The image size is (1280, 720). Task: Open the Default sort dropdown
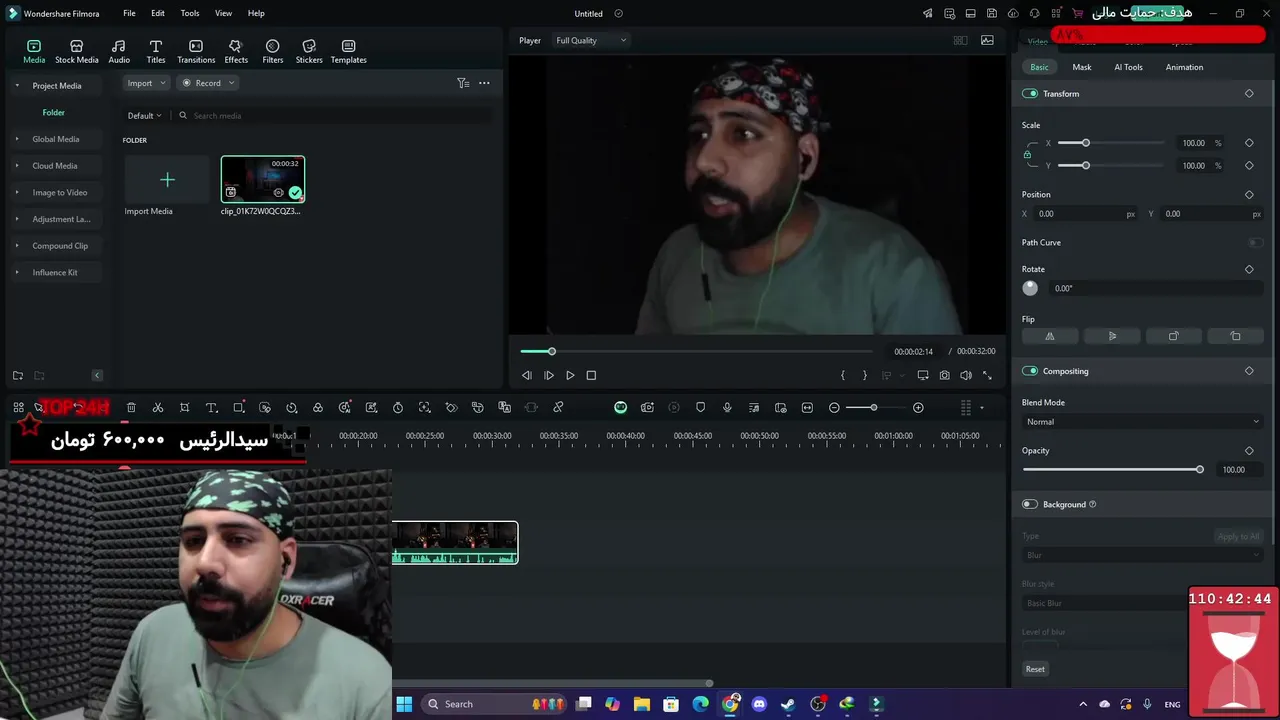(144, 116)
